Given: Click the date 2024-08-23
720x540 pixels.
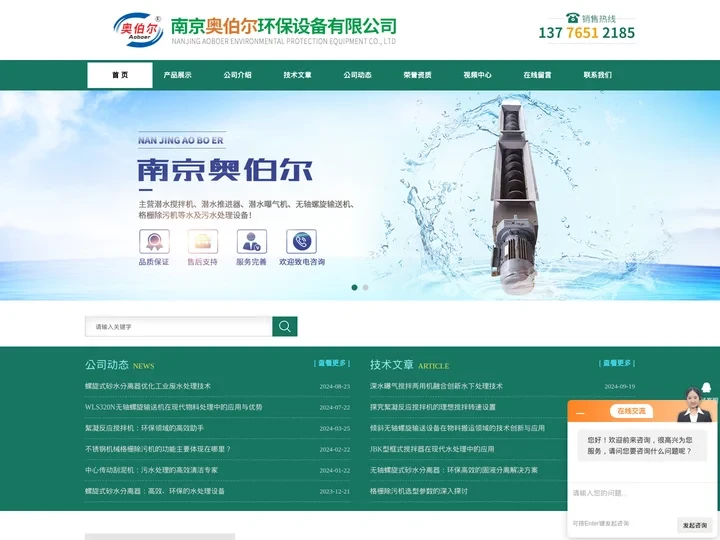Looking at the screenshot, I should coord(335,387).
